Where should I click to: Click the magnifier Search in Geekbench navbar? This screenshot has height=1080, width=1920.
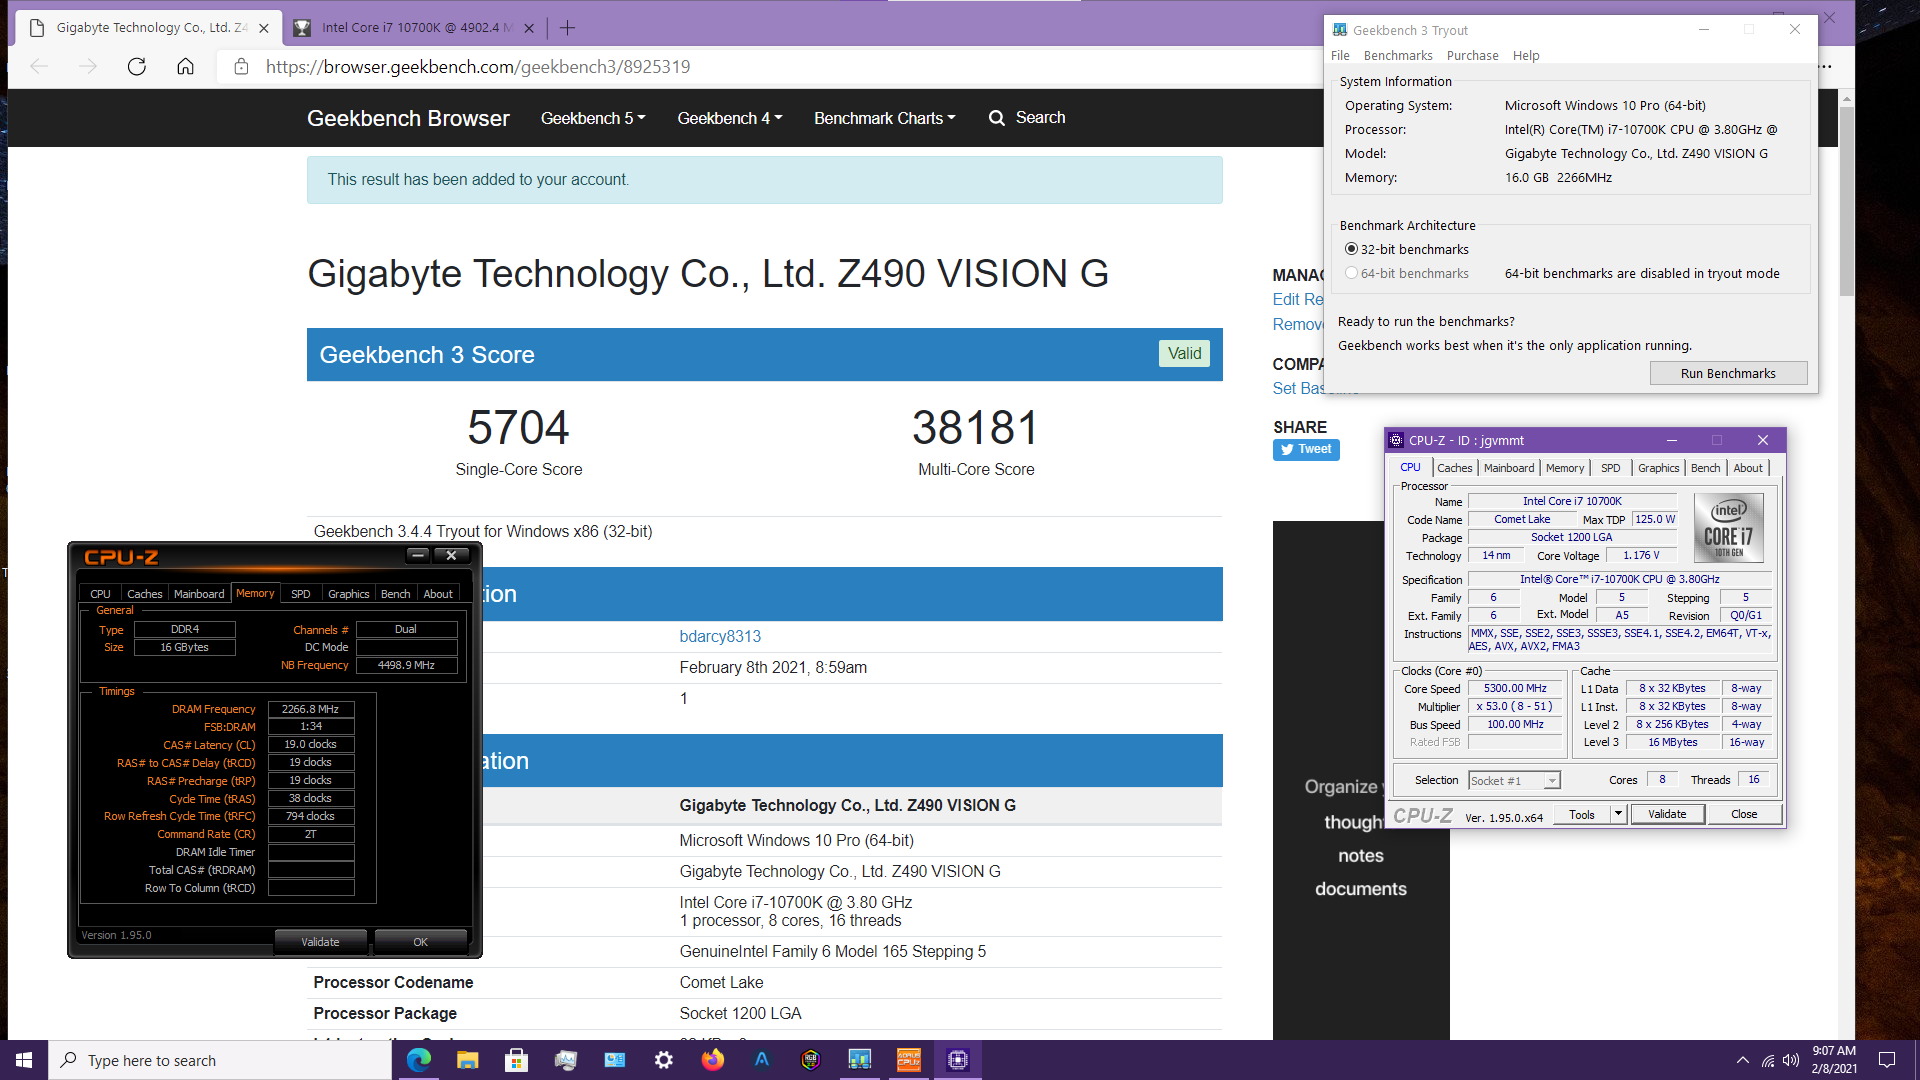point(1027,118)
